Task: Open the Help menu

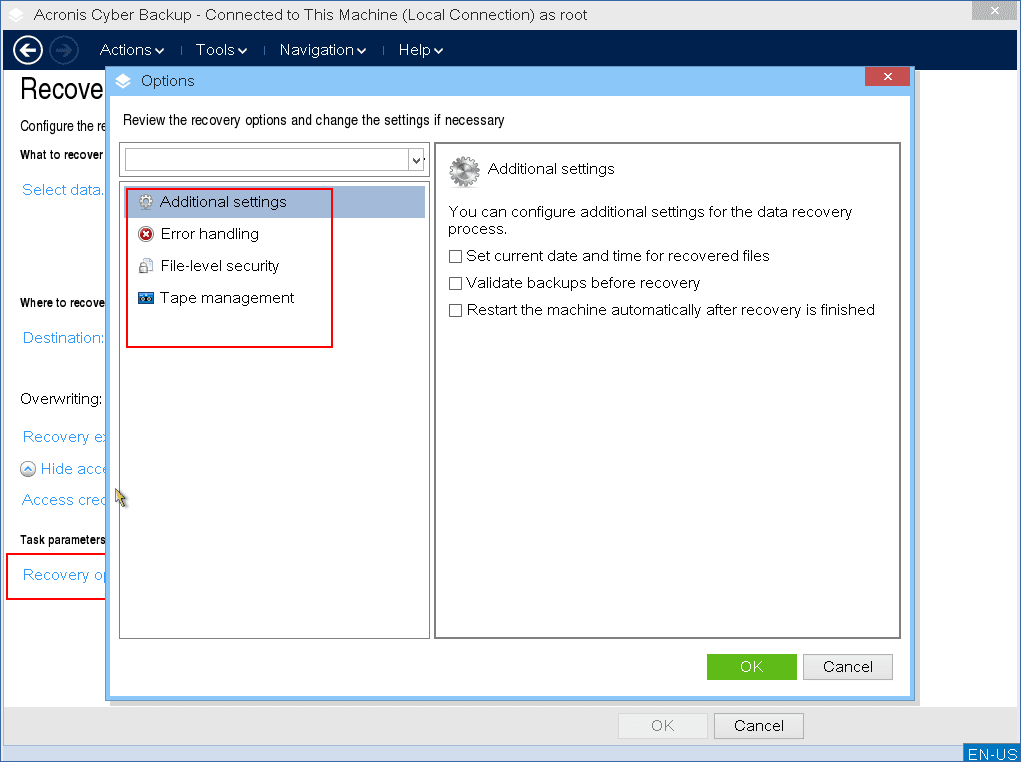Action: 420,50
